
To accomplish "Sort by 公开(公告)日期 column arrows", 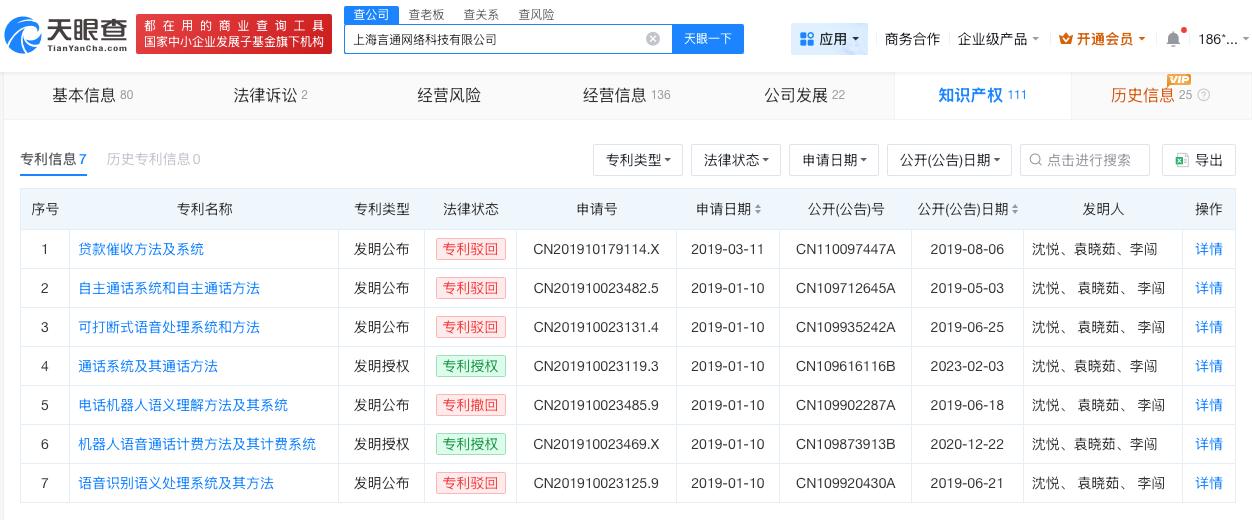I will [x=1015, y=209].
